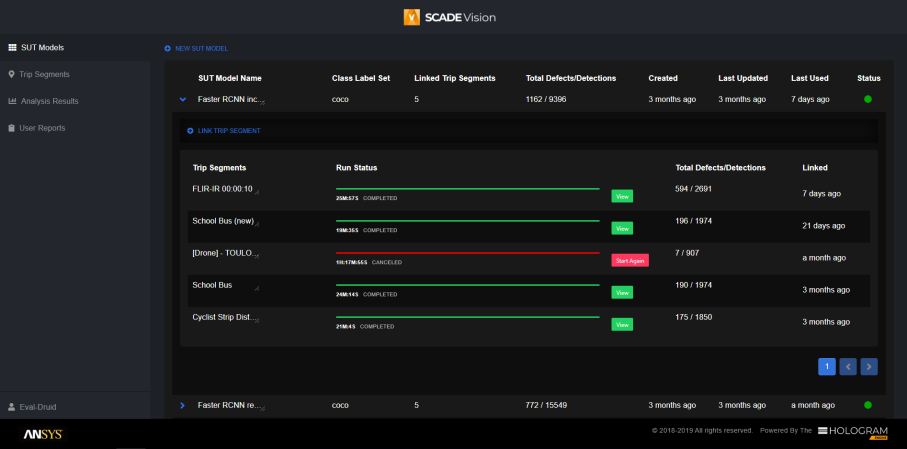Click the FLIR-IR 00:00:10 segment name
The image size is (907, 449).
[x=223, y=189]
